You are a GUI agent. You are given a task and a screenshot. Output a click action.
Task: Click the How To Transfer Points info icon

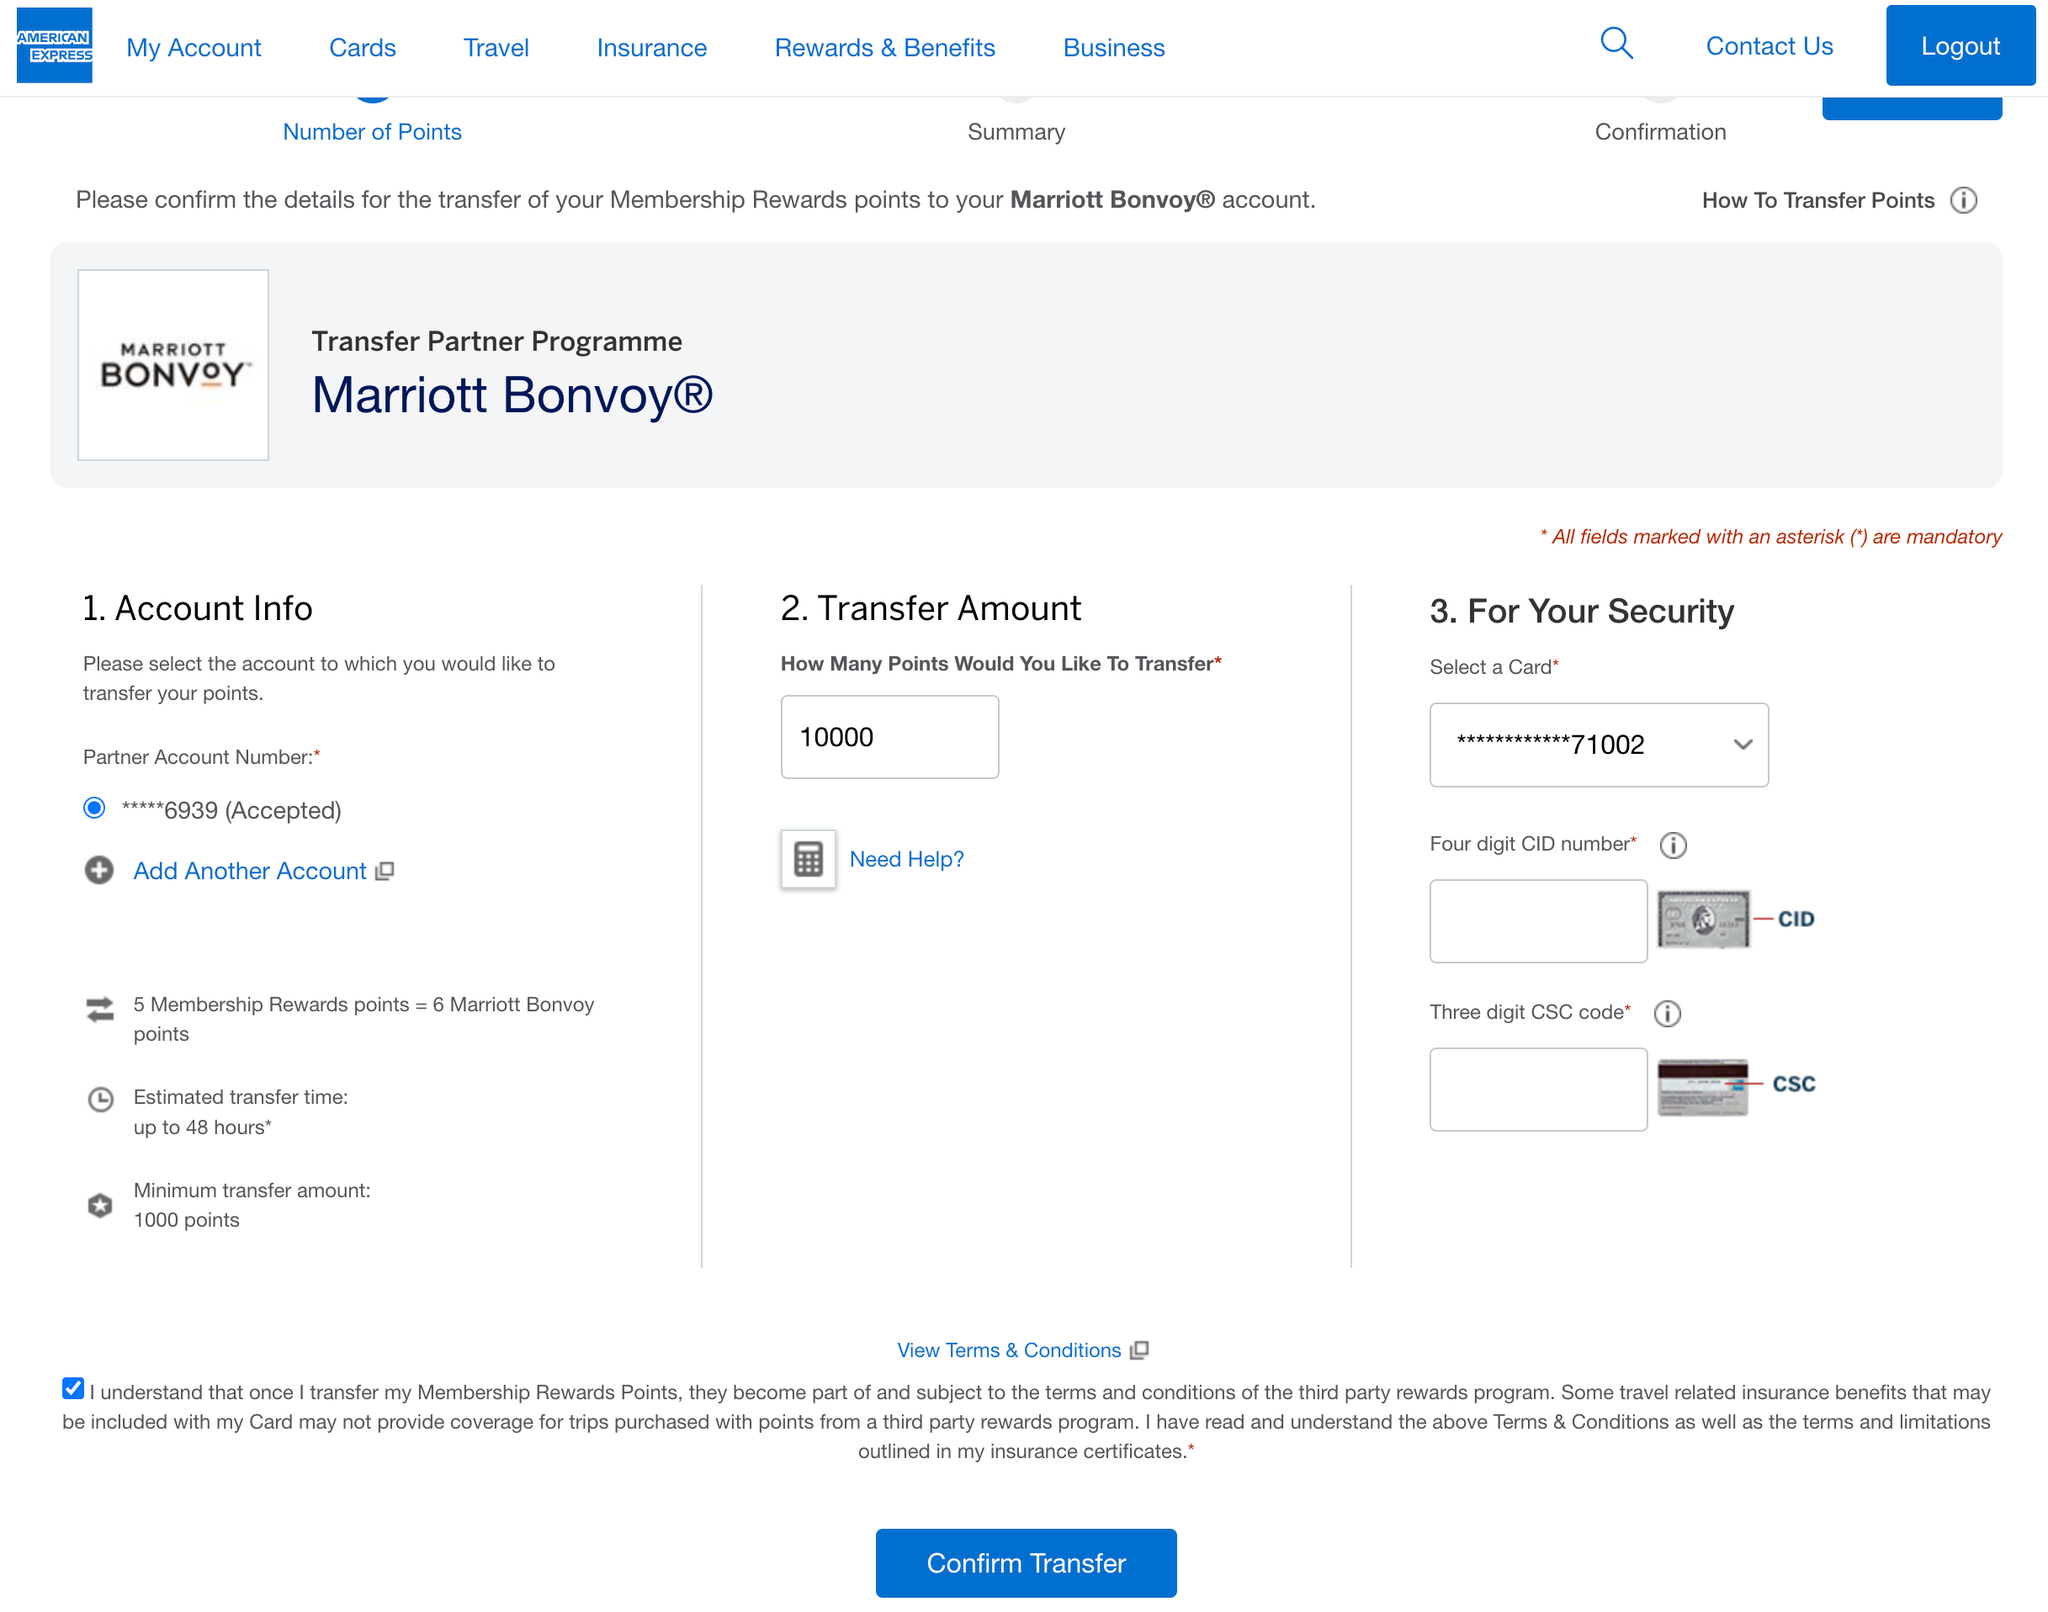[1963, 200]
